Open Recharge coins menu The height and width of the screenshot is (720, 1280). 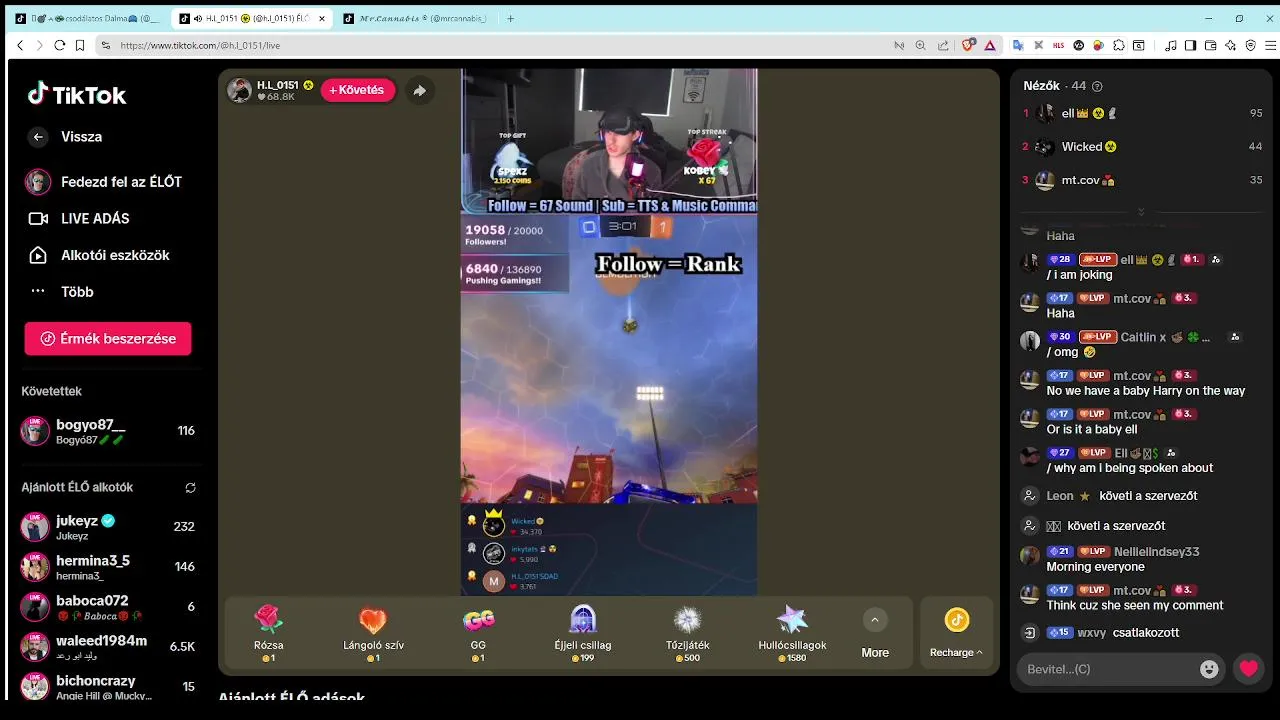[x=956, y=633]
